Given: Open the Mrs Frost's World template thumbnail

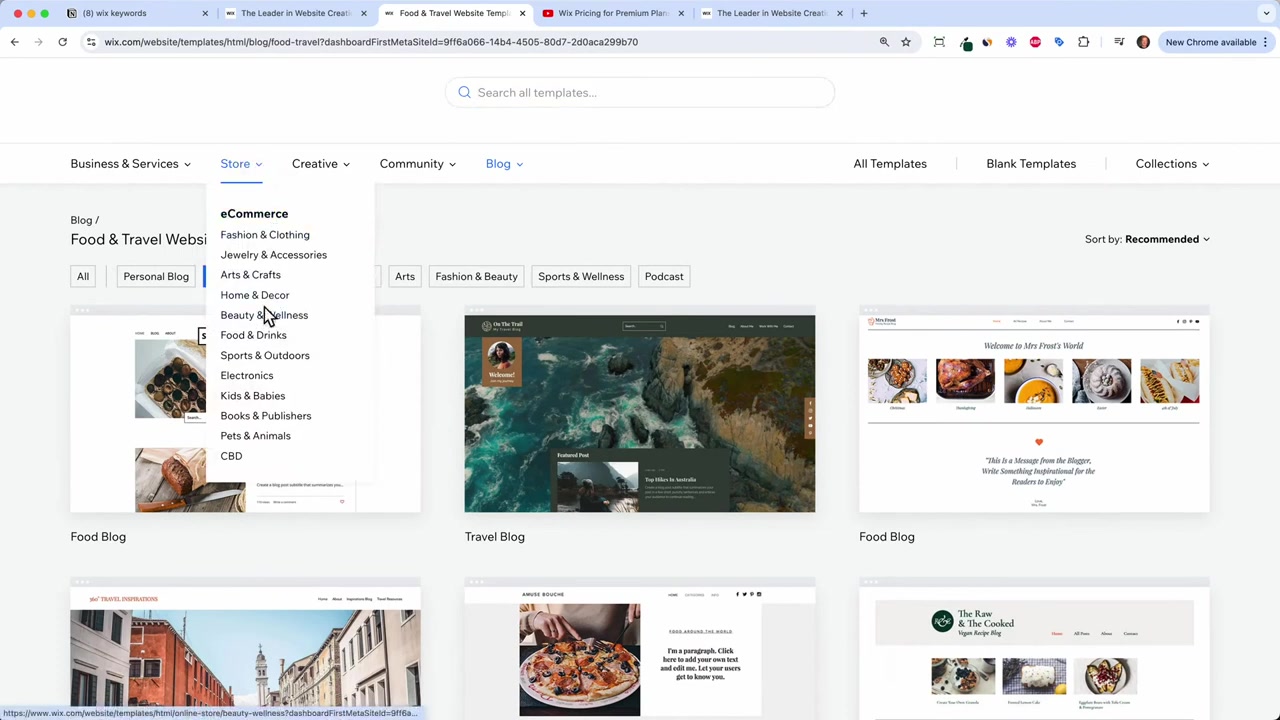Looking at the screenshot, I should click(1034, 410).
